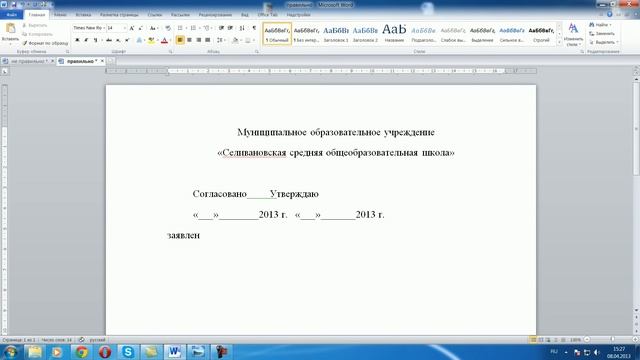This screenshot has width=640, height=360.
Task: Click the Clear Formatting icon
Action: (168, 28)
